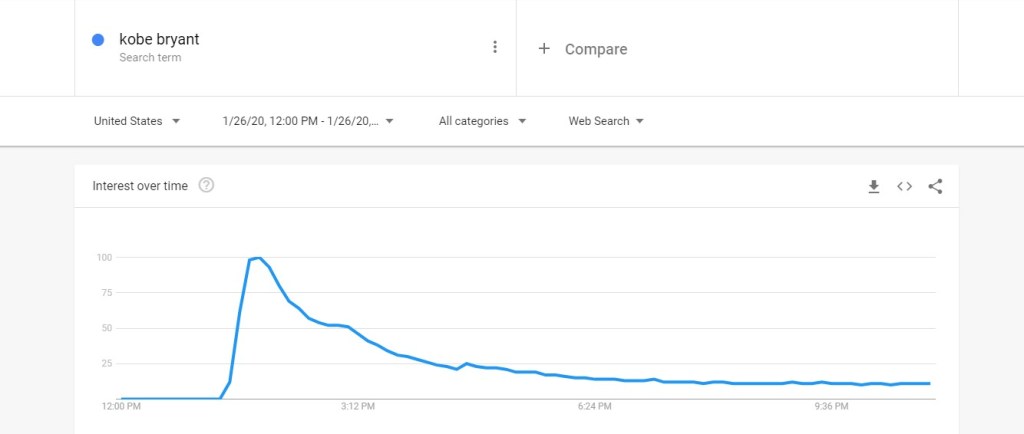
Task: Click the 9:36 PM axis label
Action: pos(831,406)
